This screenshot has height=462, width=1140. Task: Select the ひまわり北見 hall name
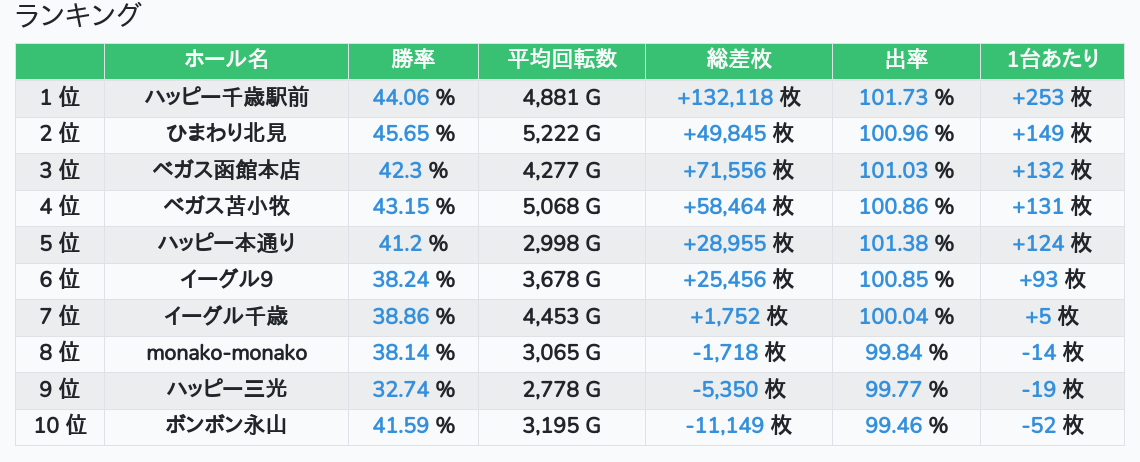pos(226,134)
